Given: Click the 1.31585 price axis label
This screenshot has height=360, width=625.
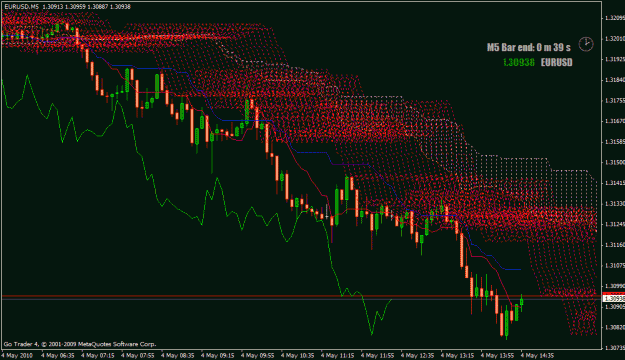Looking at the screenshot, I should tap(615, 142).
